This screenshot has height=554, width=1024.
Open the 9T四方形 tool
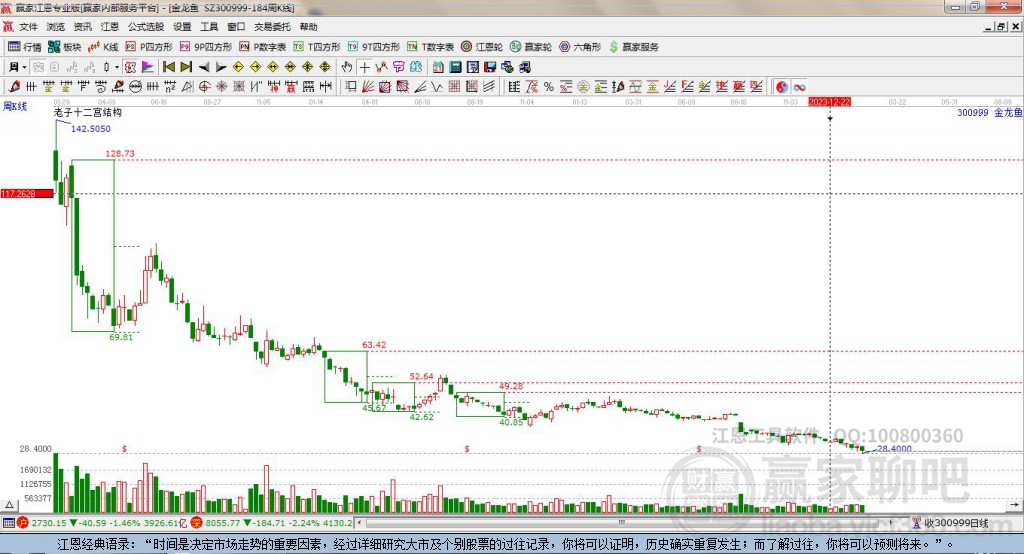374,47
